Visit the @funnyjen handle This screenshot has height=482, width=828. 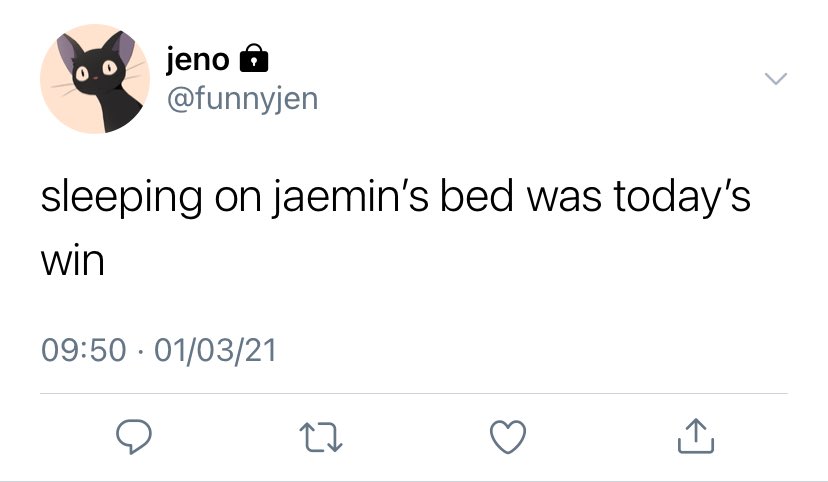click(242, 99)
